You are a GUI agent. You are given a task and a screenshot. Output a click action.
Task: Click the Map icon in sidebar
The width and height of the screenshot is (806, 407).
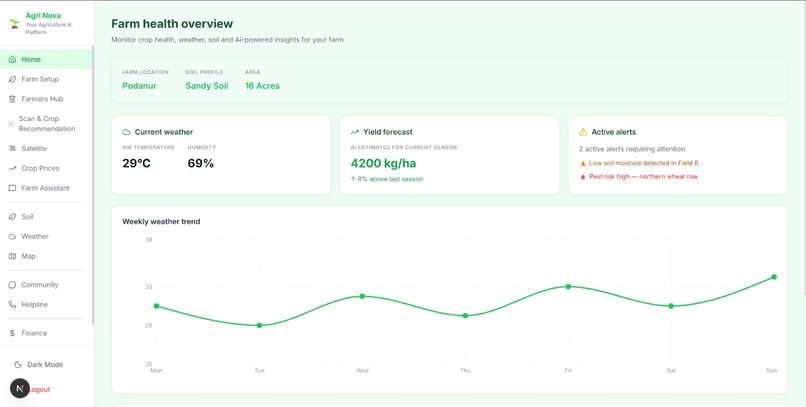tap(12, 256)
